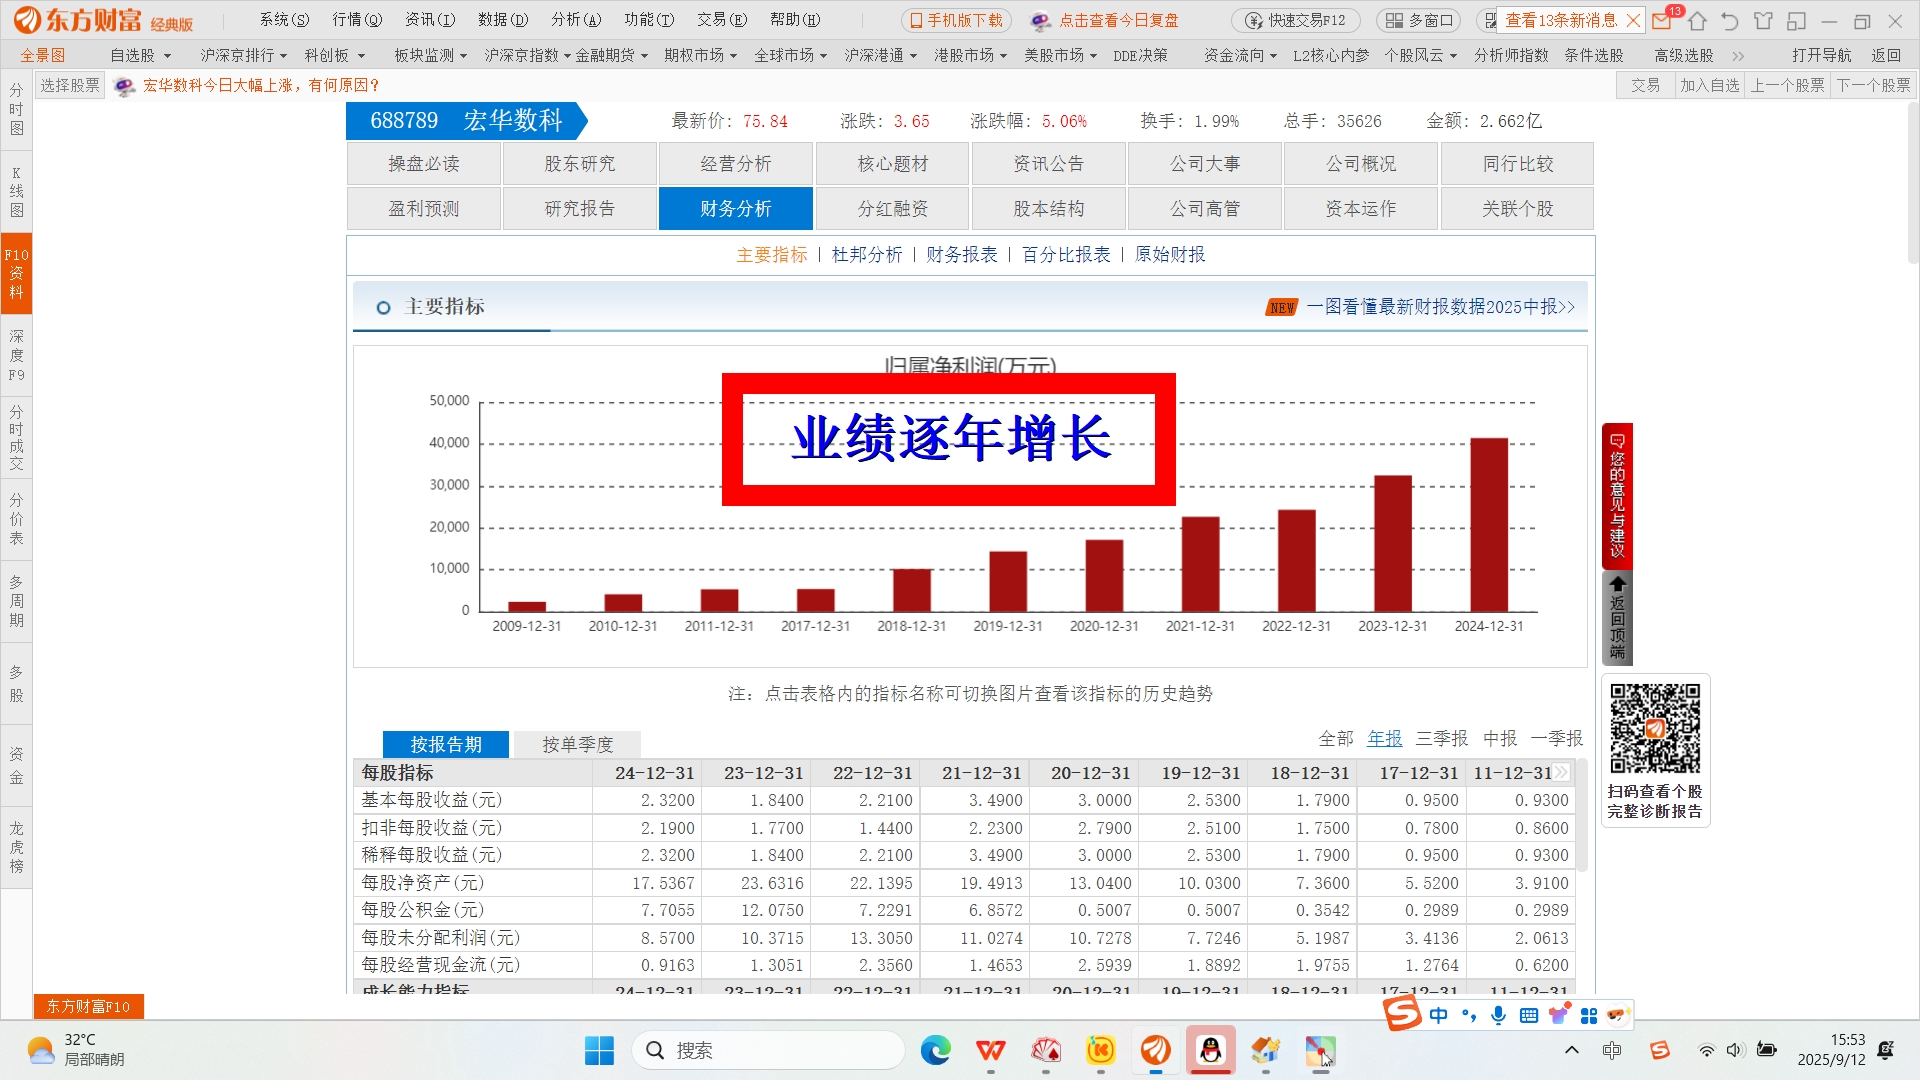The height and width of the screenshot is (1080, 1920).
Task: Open Sogou toolbox grid icon
Action: click(x=1589, y=1016)
